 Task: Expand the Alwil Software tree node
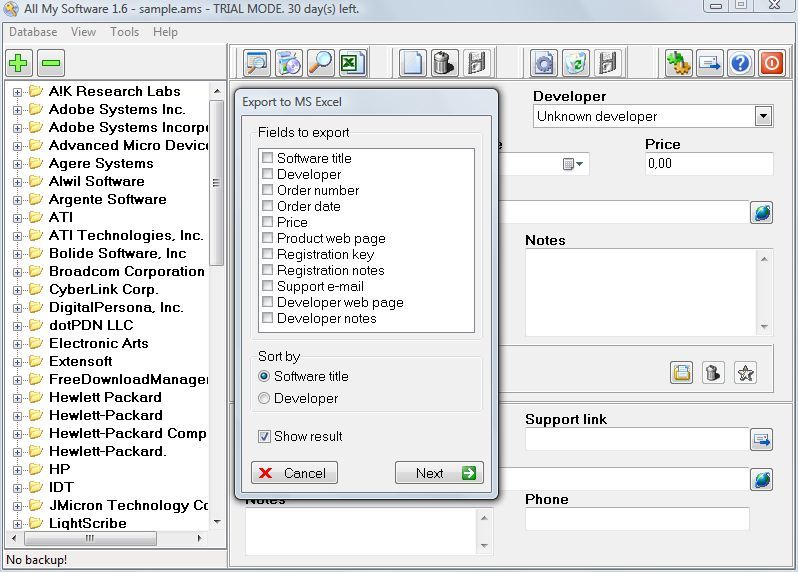17,182
